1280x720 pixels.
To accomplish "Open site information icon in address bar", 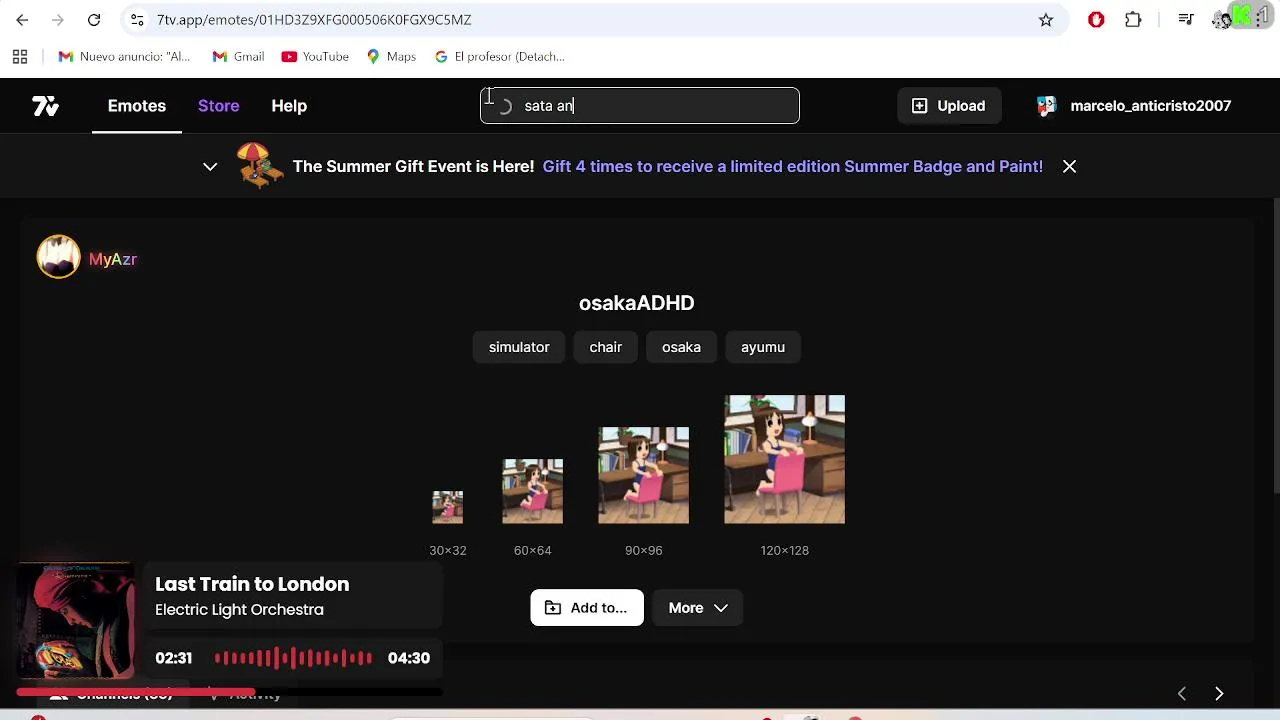I will click(x=137, y=20).
